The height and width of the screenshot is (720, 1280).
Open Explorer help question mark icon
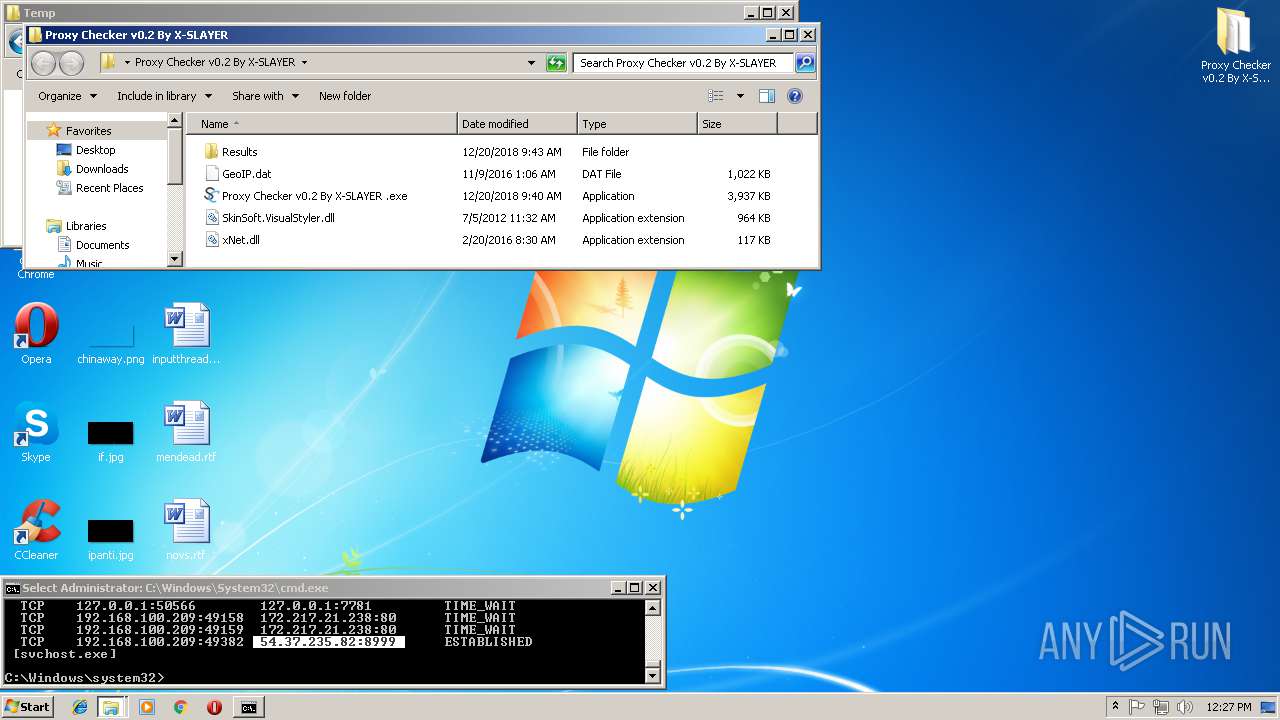pos(795,96)
